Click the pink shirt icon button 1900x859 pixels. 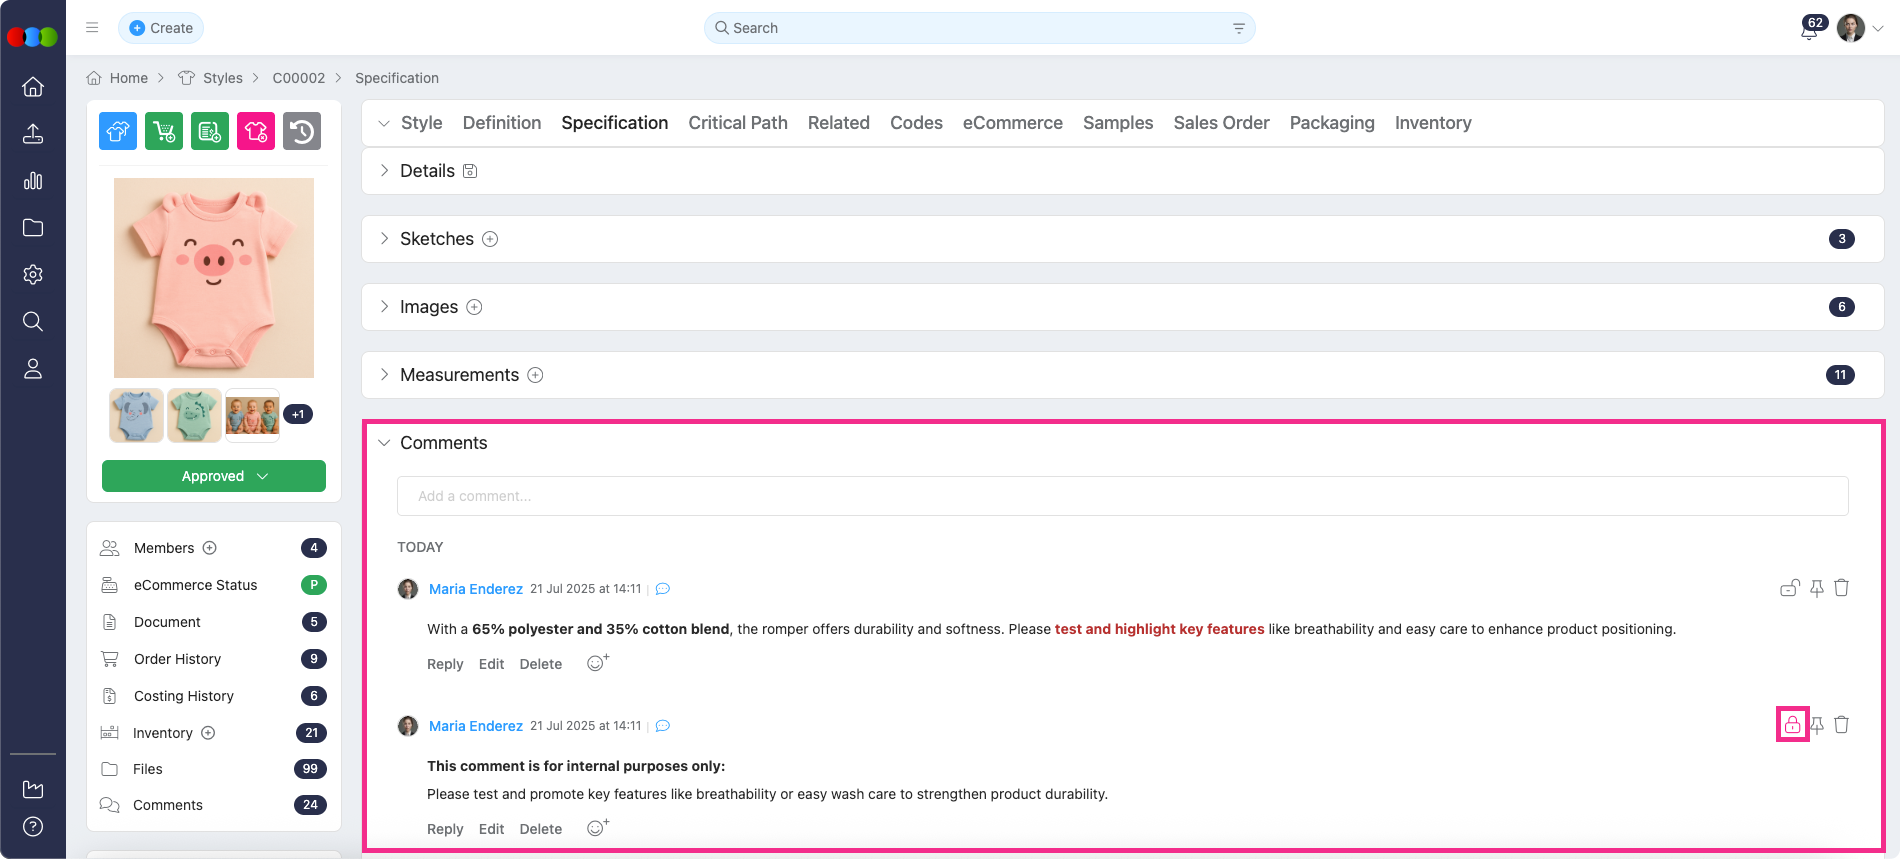coord(256,131)
